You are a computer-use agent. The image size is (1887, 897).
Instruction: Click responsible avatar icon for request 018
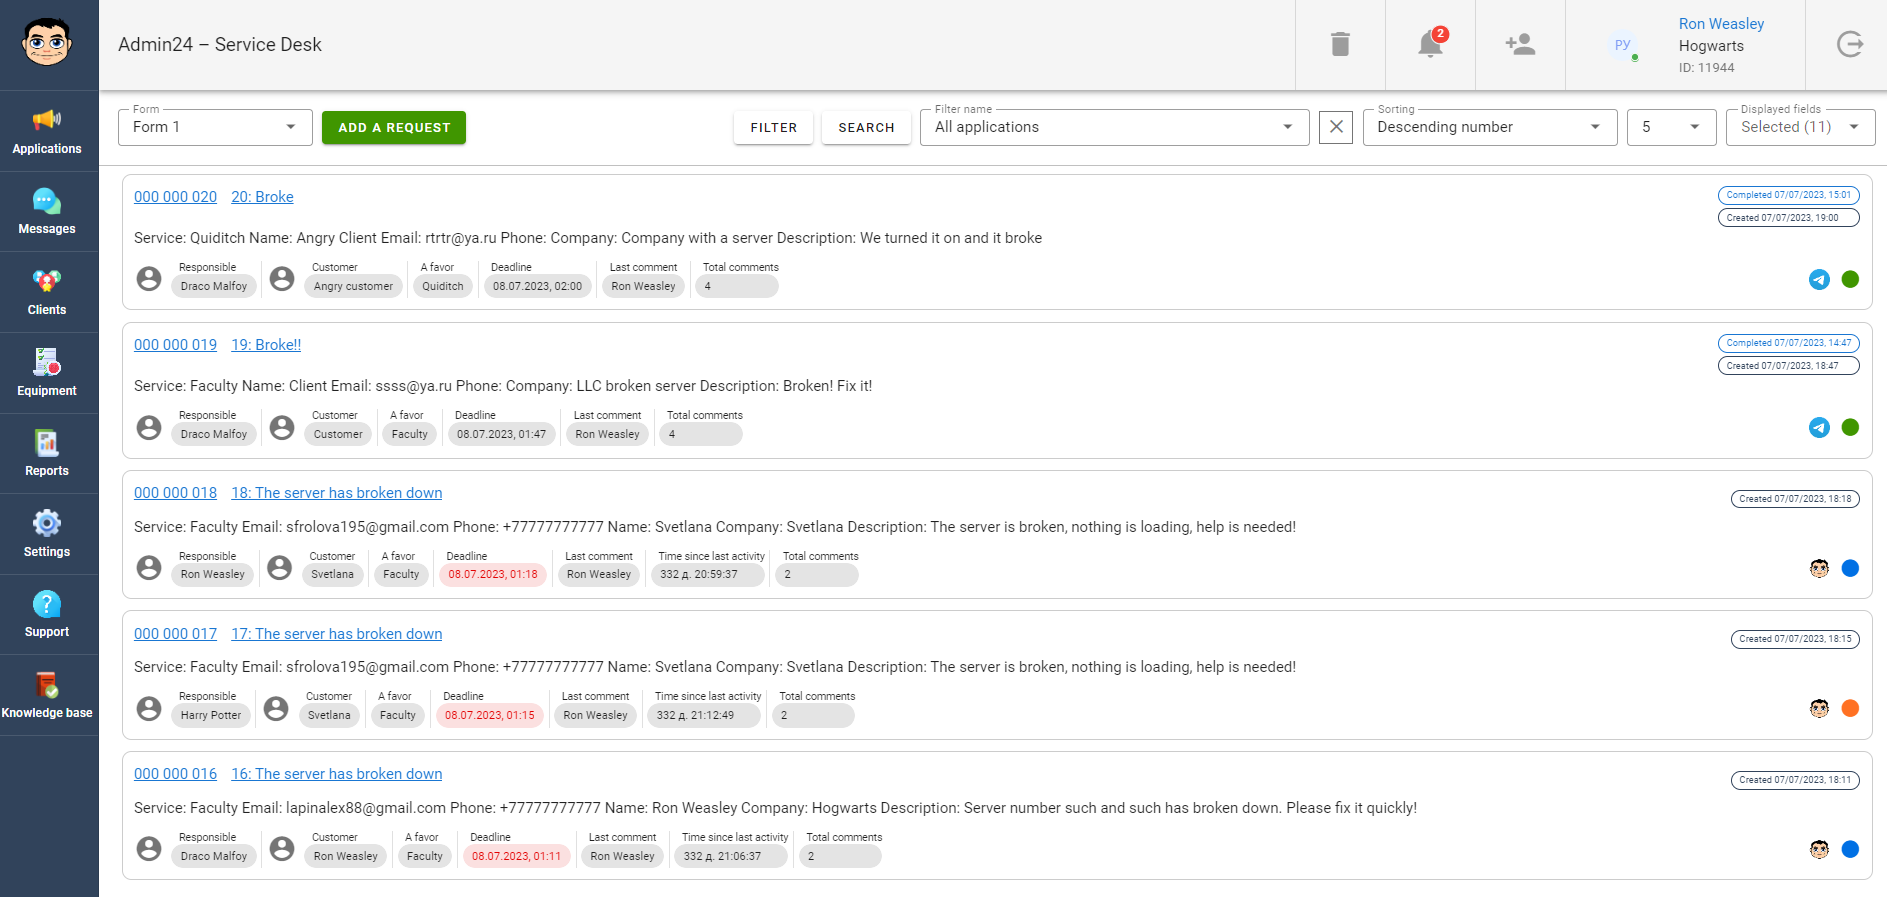click(149, 567)
